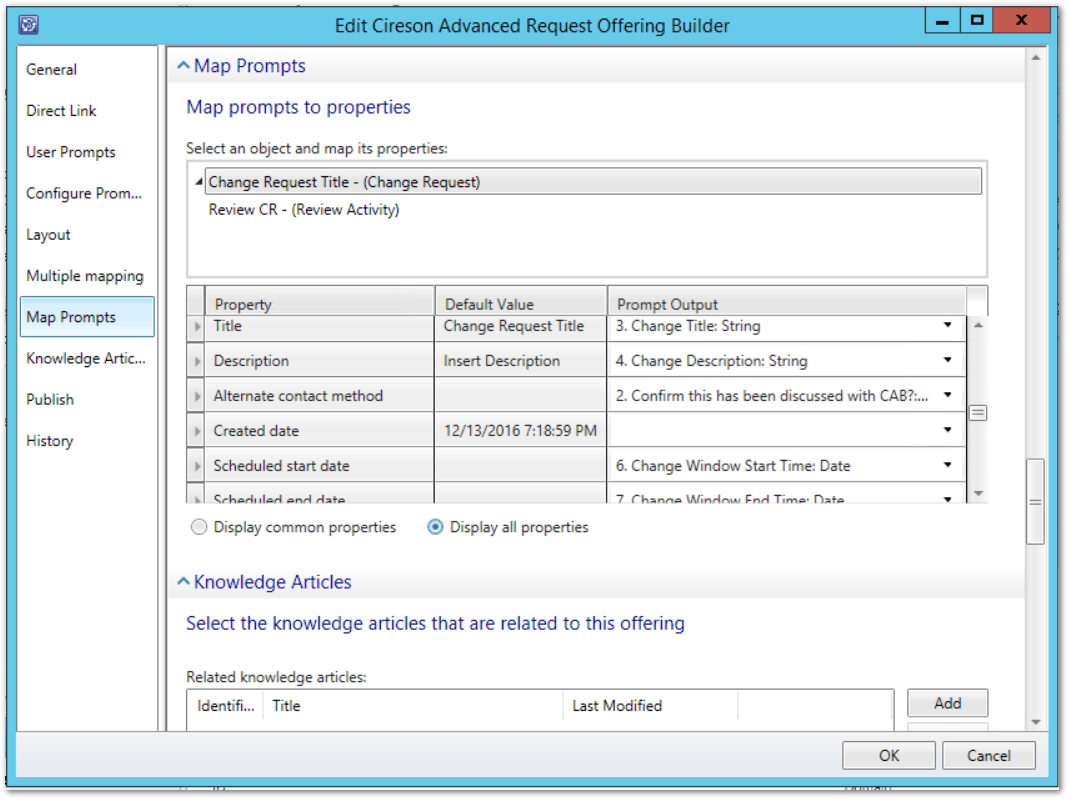
Task: Select Display all properties radio button
Action: pyautogui.click(x=435, y=527)
